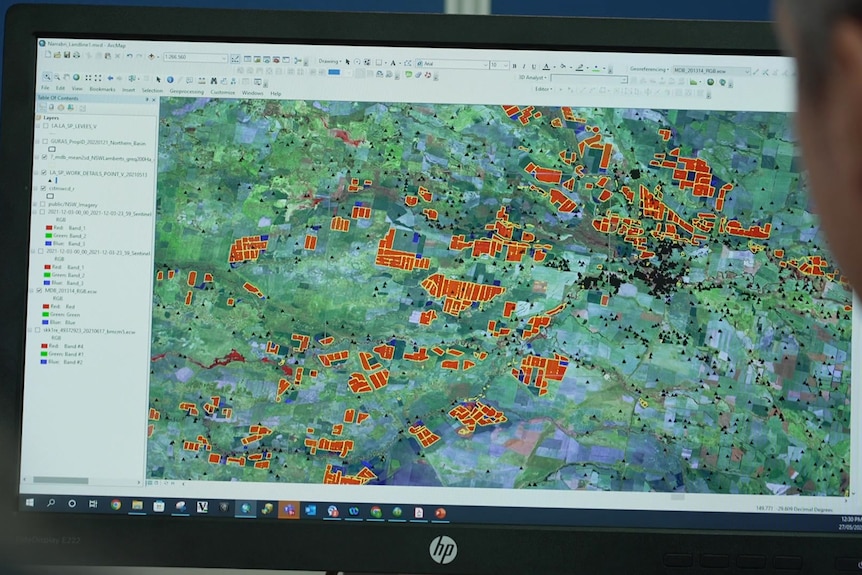Uncheck the cstmwcd_r layer
This screenshot has height=575, width=862.
43,188
